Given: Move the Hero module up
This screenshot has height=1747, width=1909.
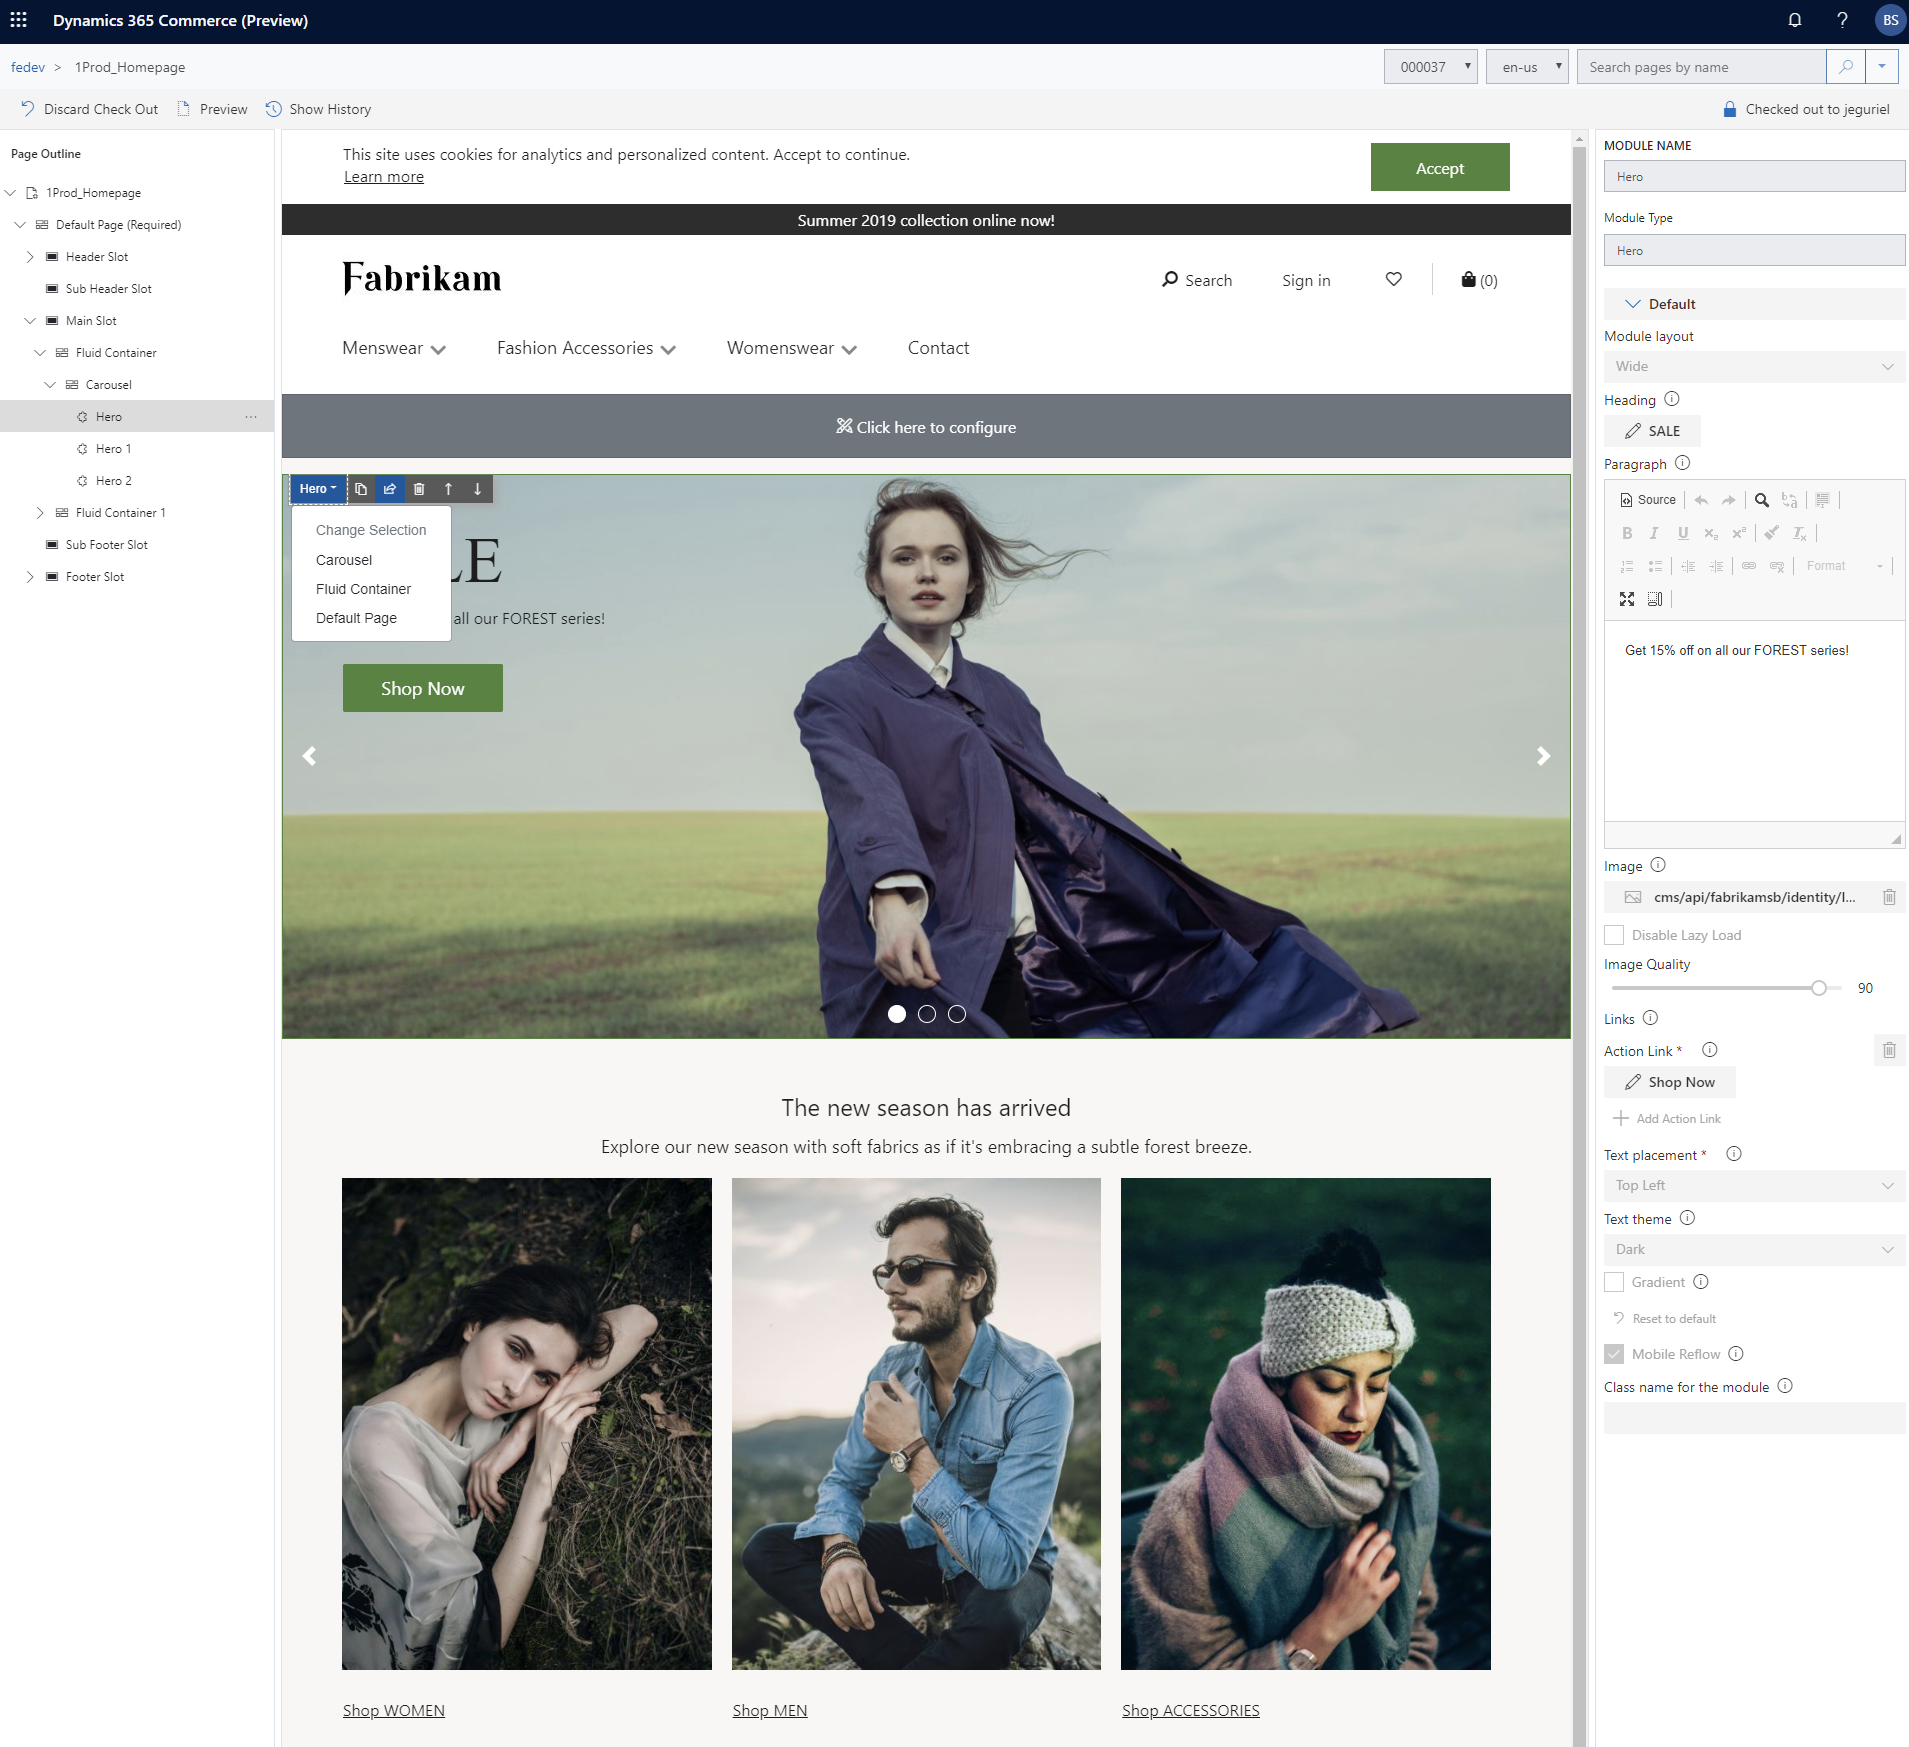Looking at the screenshot, I should pos(448,489).
